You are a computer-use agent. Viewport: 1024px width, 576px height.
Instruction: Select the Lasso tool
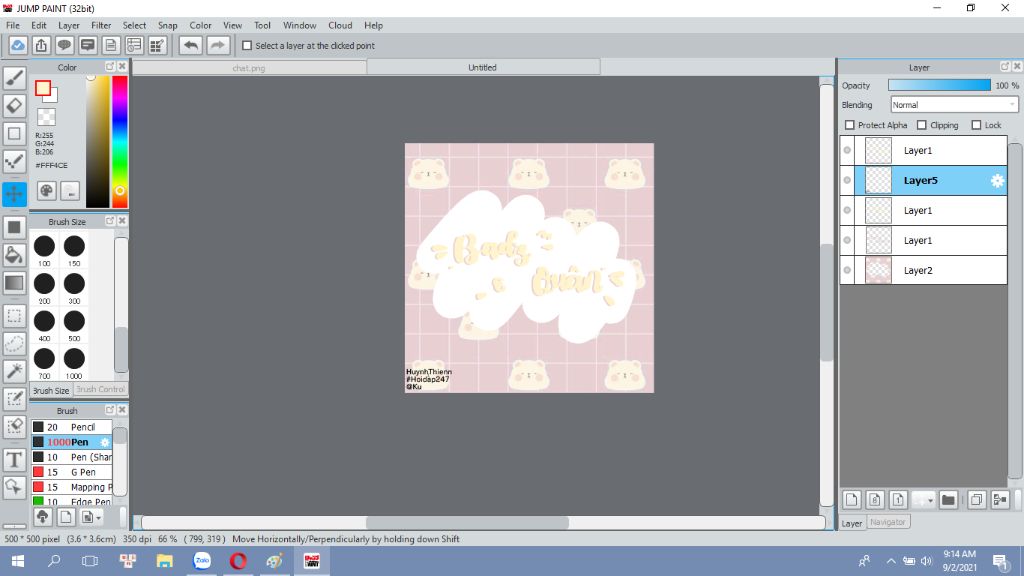tap(14, 344)
